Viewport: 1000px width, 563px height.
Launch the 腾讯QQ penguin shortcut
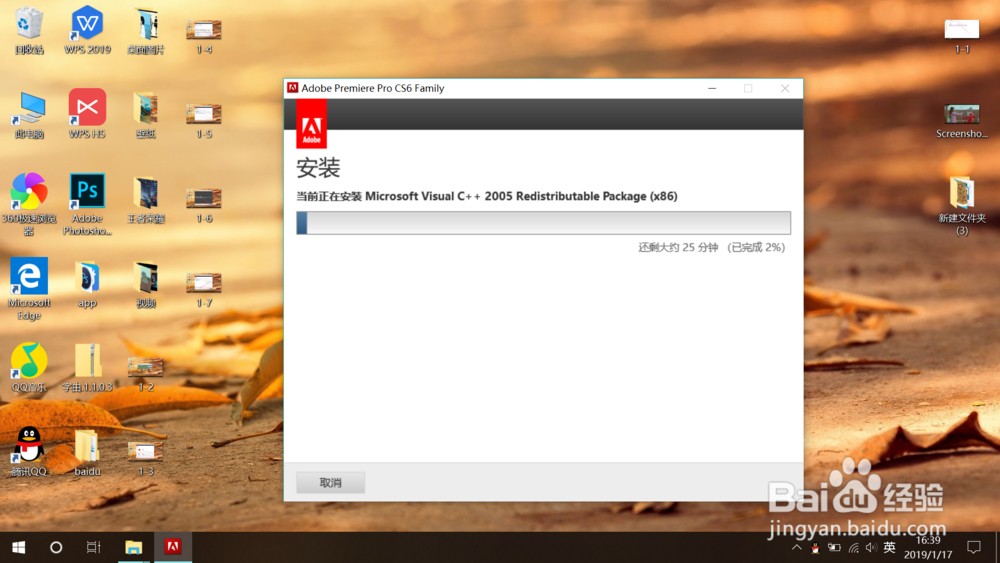(29, 451)
